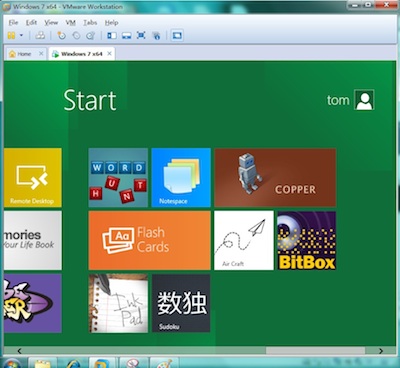Click the VMware Workstation taskbar button
400x368 pixels.
coord(103,363)
